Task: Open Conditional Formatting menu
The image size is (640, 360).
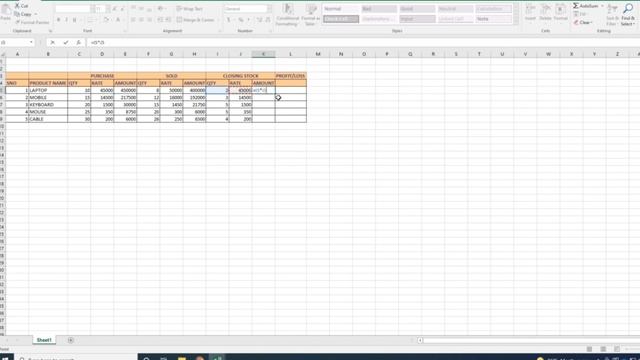Action: [x=287, y=15]
